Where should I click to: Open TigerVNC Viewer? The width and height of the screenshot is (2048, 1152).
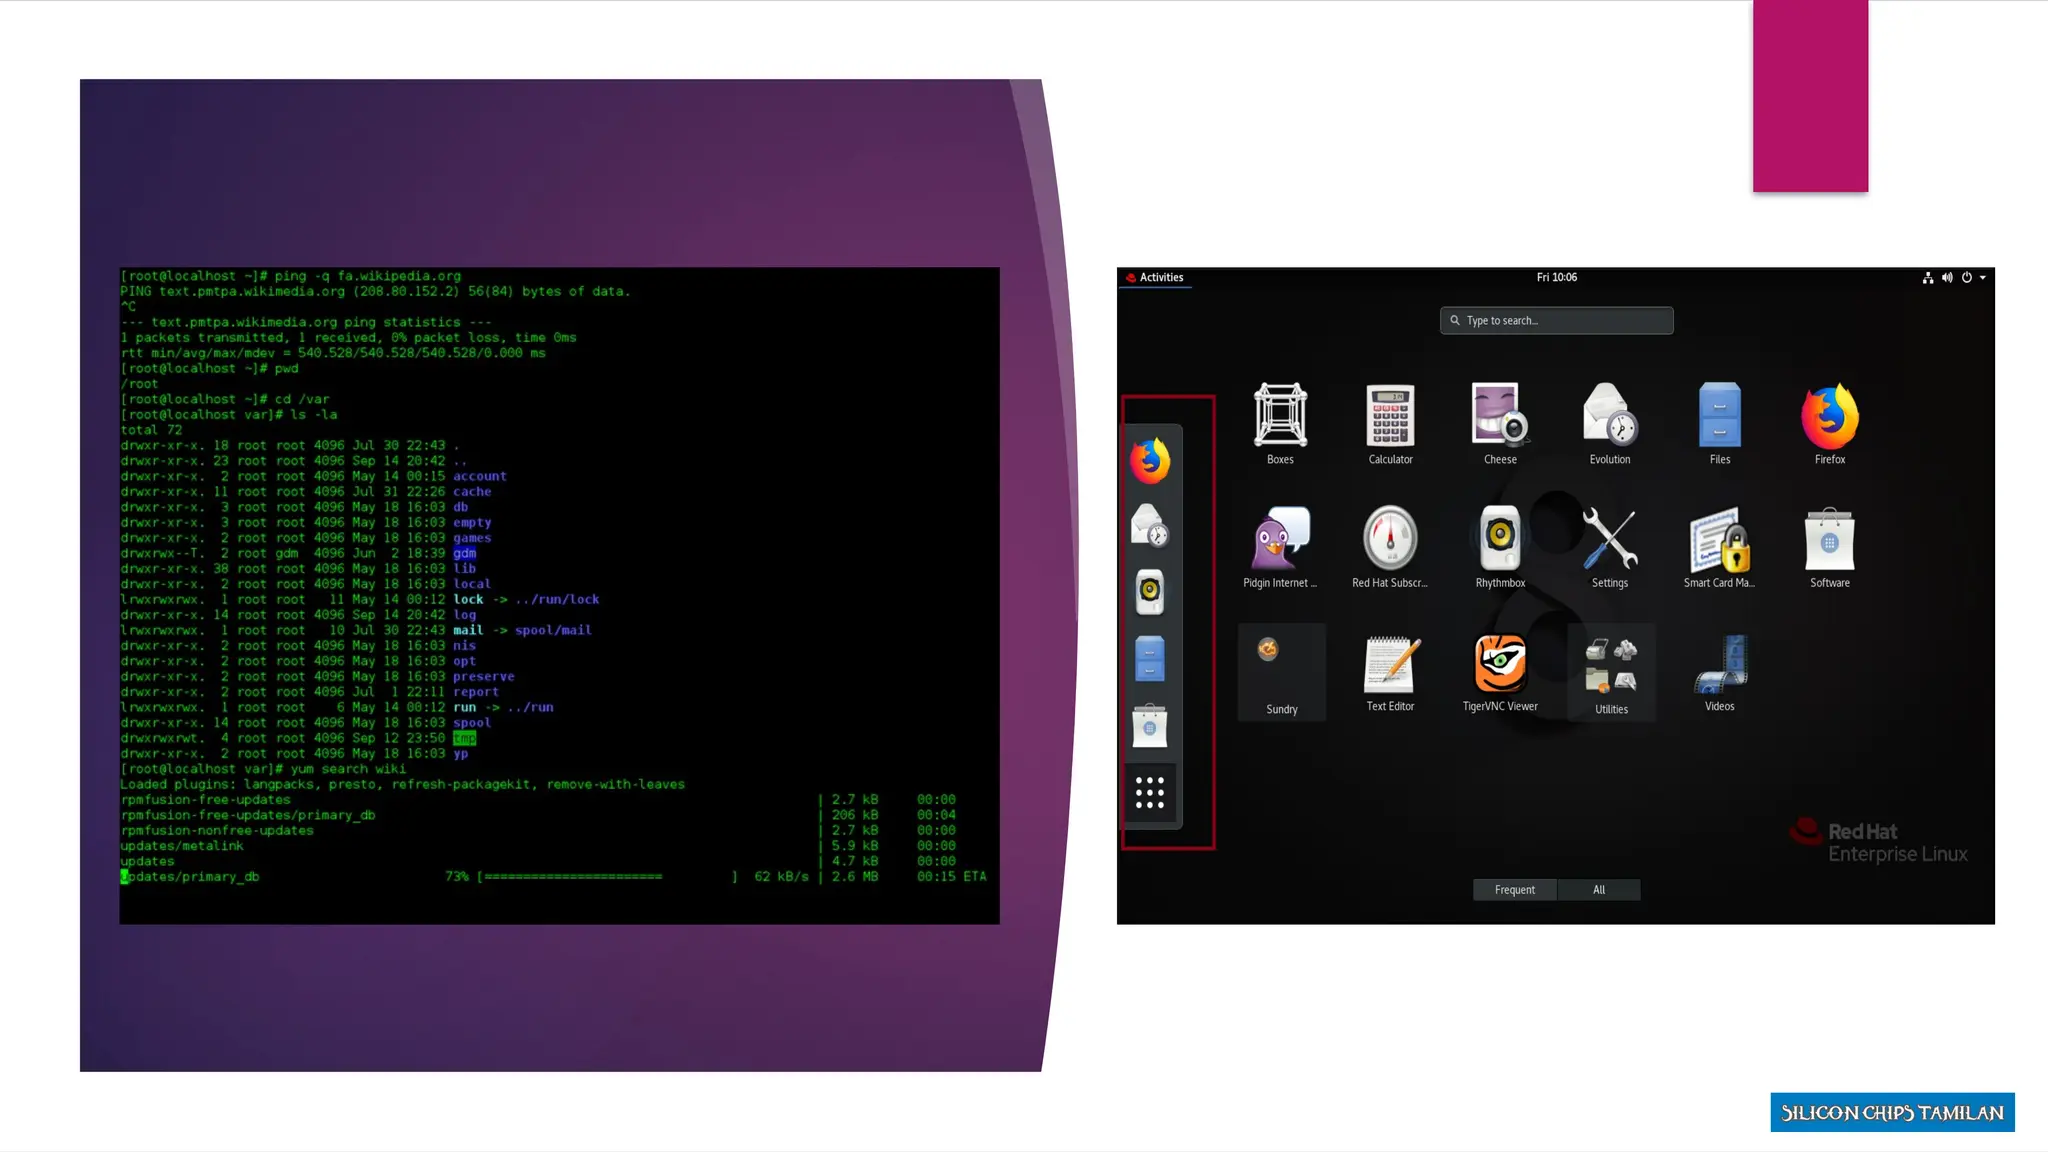click(x=1500, y=663)
